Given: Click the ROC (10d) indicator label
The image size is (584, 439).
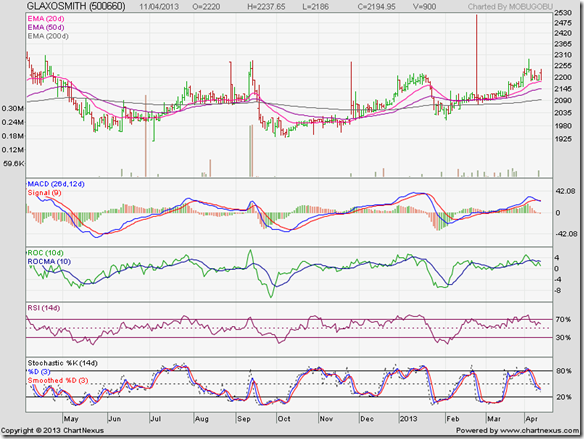Looking at the screenshot, I should (x=45, y=253).
